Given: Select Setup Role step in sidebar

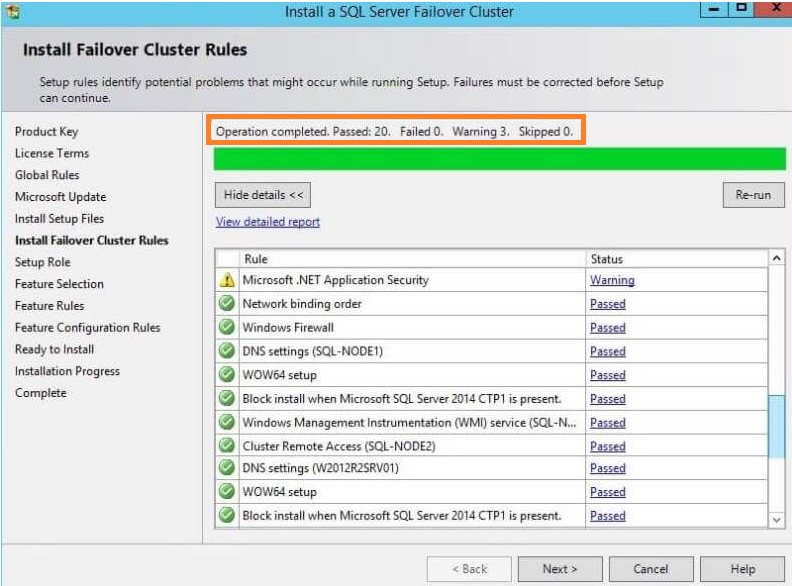Looking at the screenshot, I should point(42,262).
